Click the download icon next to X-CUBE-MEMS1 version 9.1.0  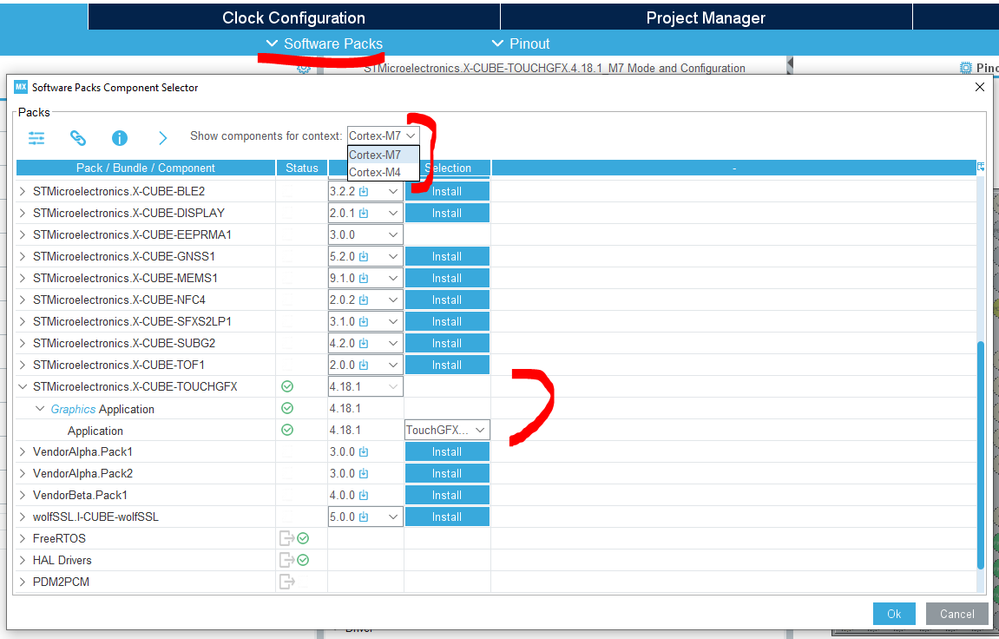point(364,278)
